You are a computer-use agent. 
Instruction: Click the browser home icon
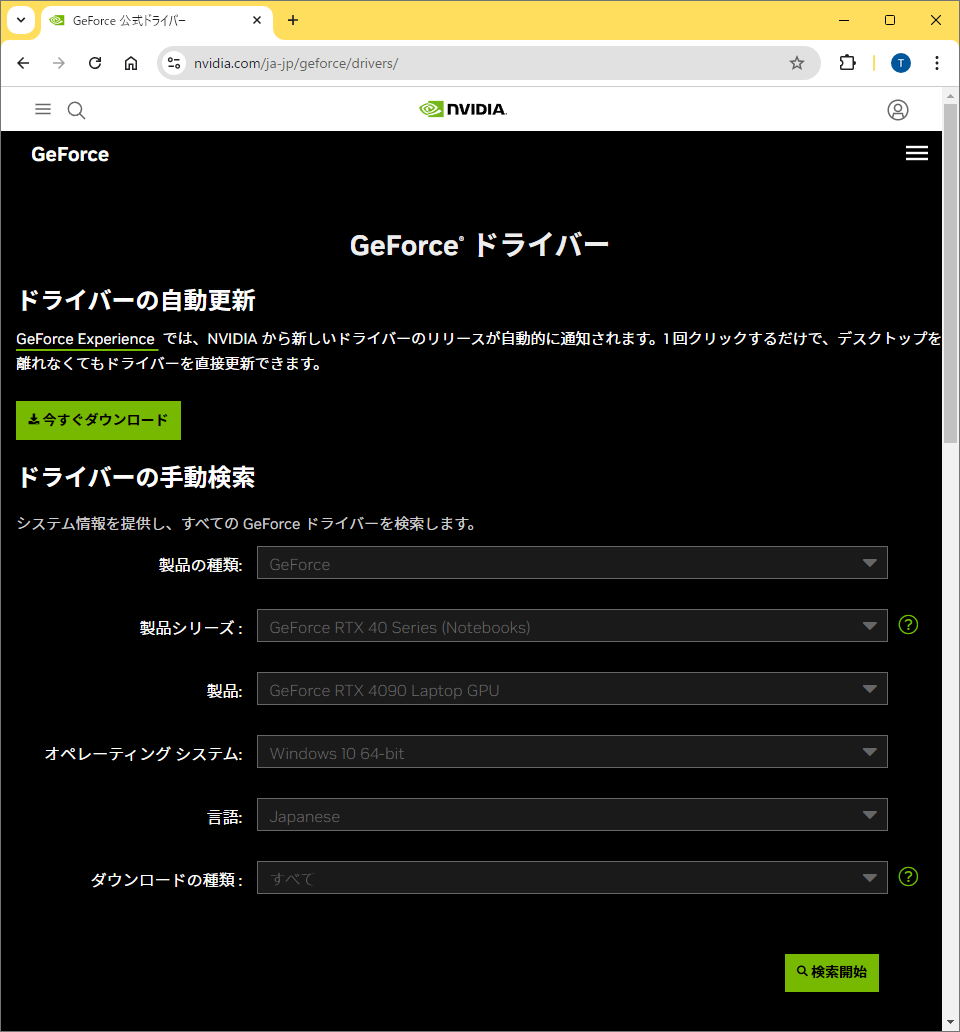tap(131, 62)
